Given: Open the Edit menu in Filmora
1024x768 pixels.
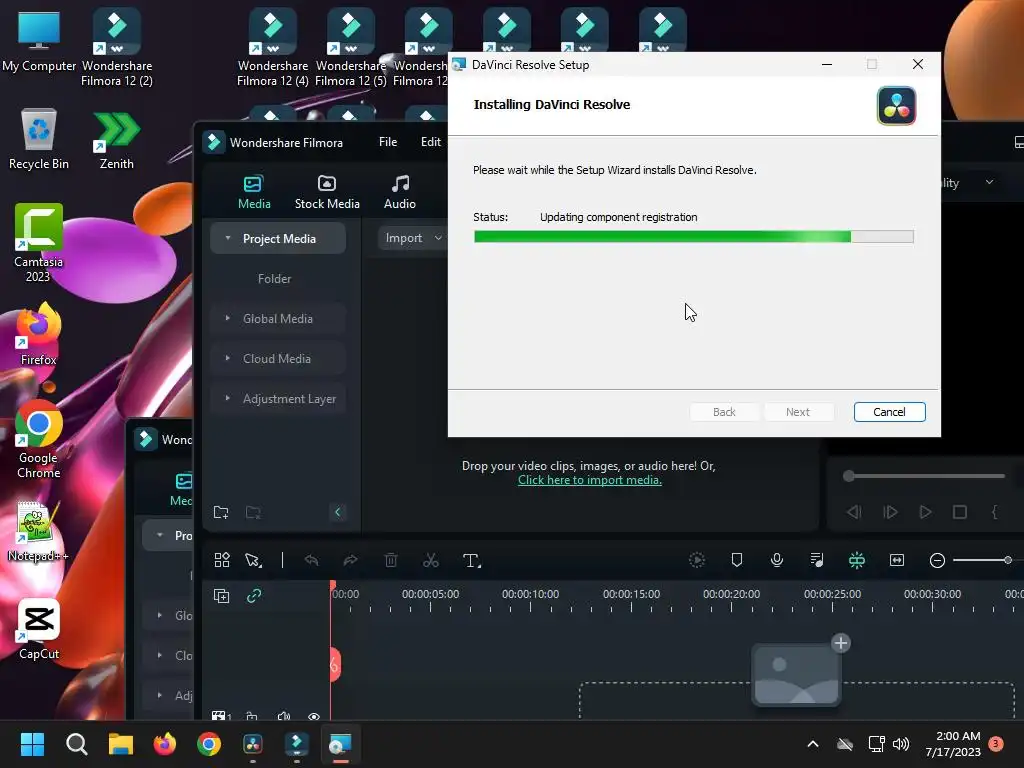Looking at the screenshot, I should (x=430, y=142).
